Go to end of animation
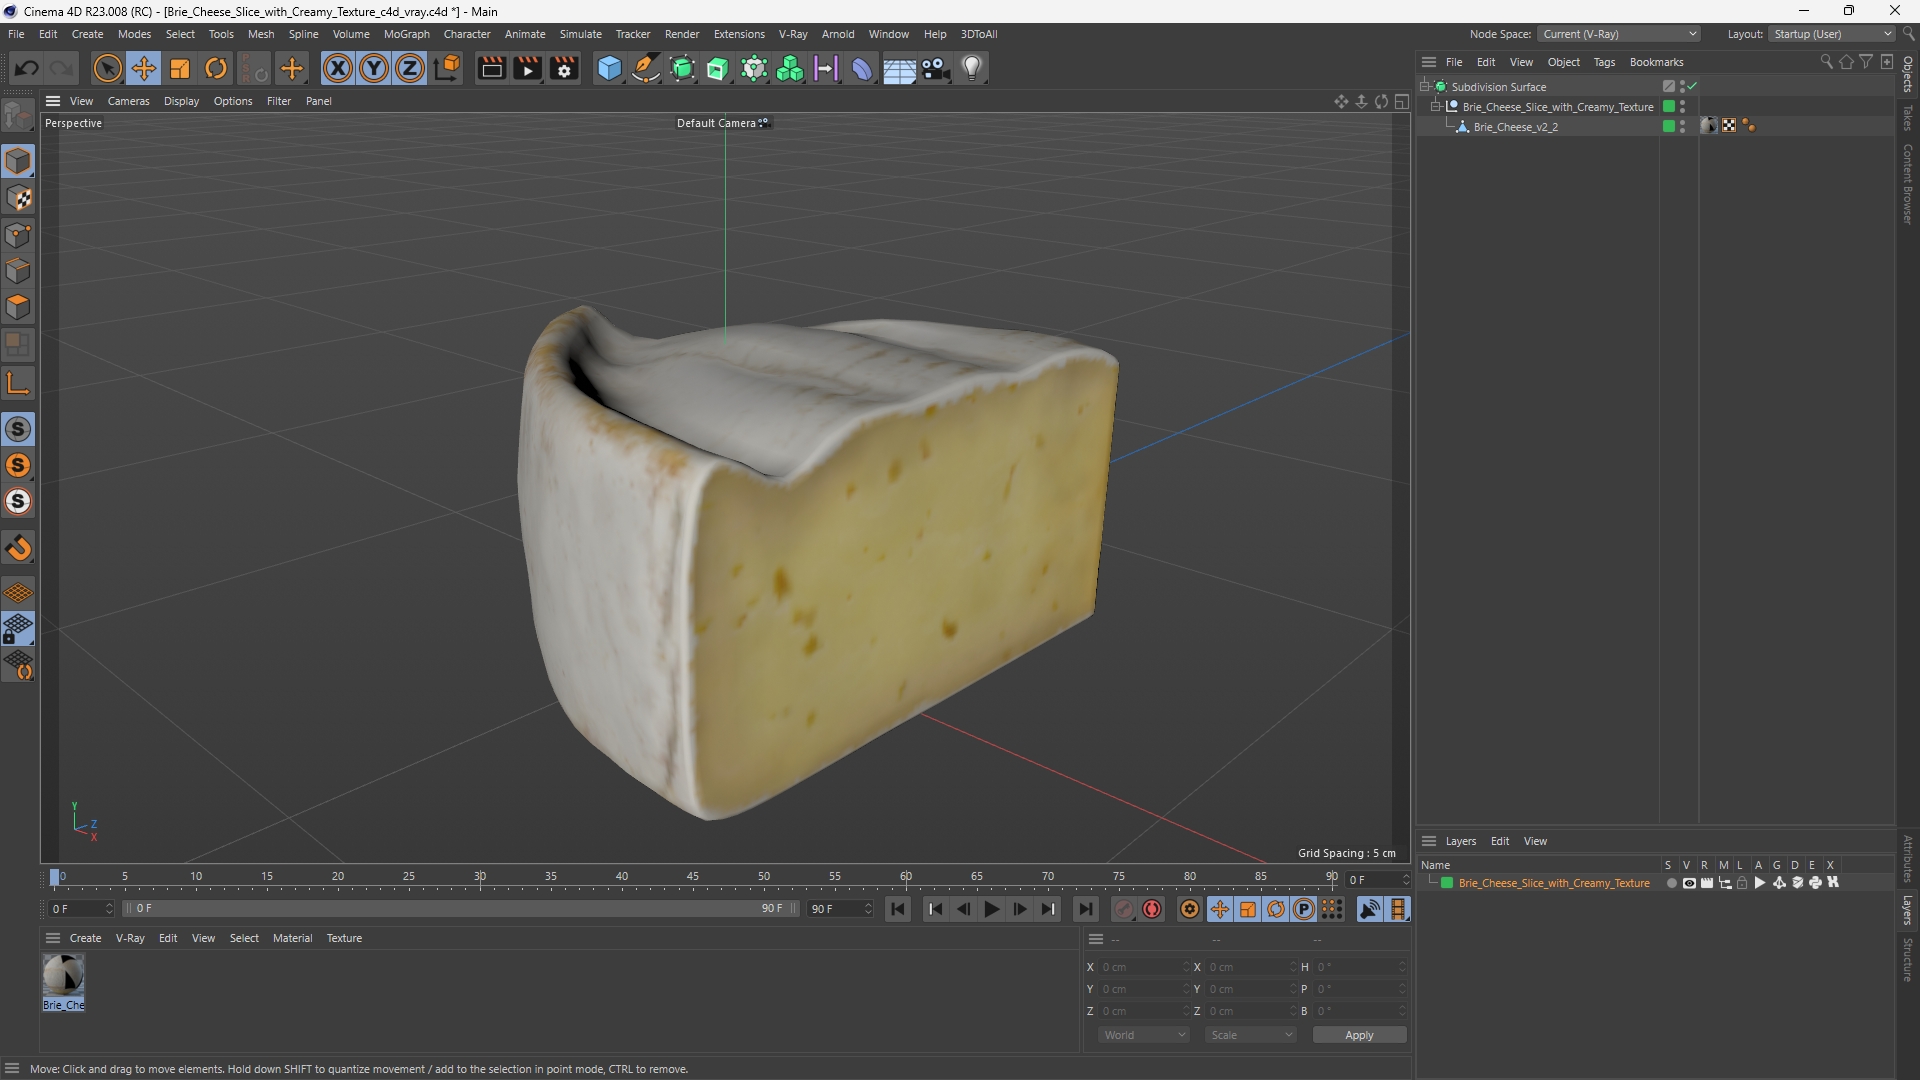The image size is (1920, 1080). [1085, 909]
